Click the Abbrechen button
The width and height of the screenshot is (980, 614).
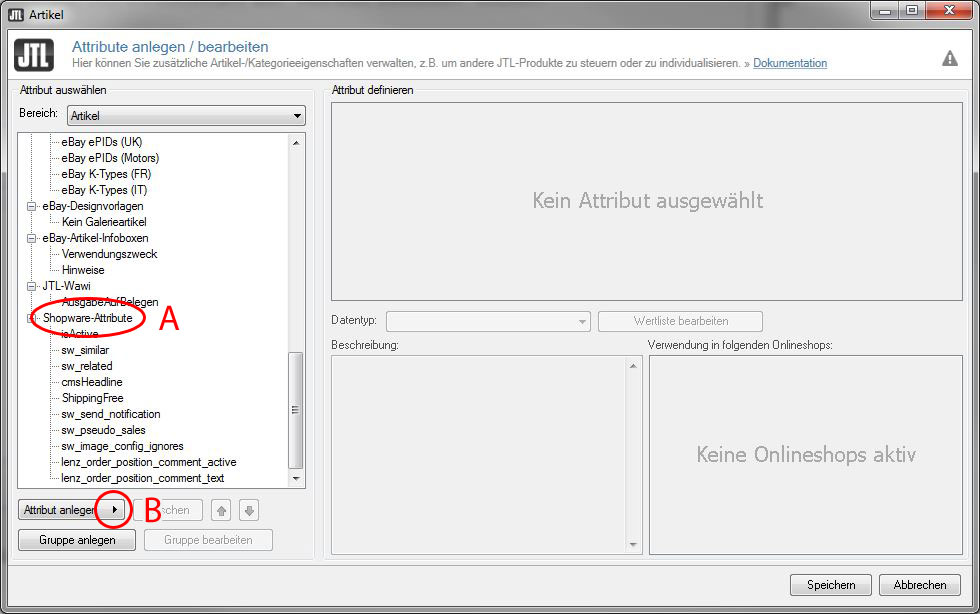click(920, 585)
